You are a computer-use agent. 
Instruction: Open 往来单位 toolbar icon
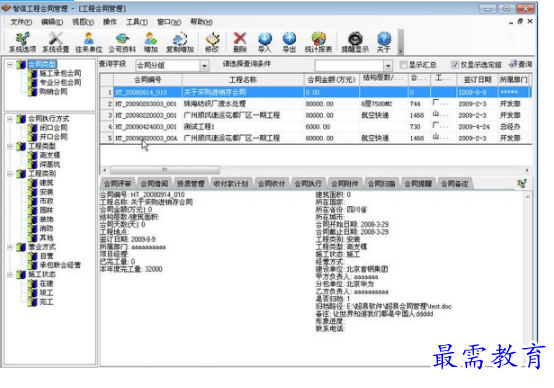tap(89, 42)
